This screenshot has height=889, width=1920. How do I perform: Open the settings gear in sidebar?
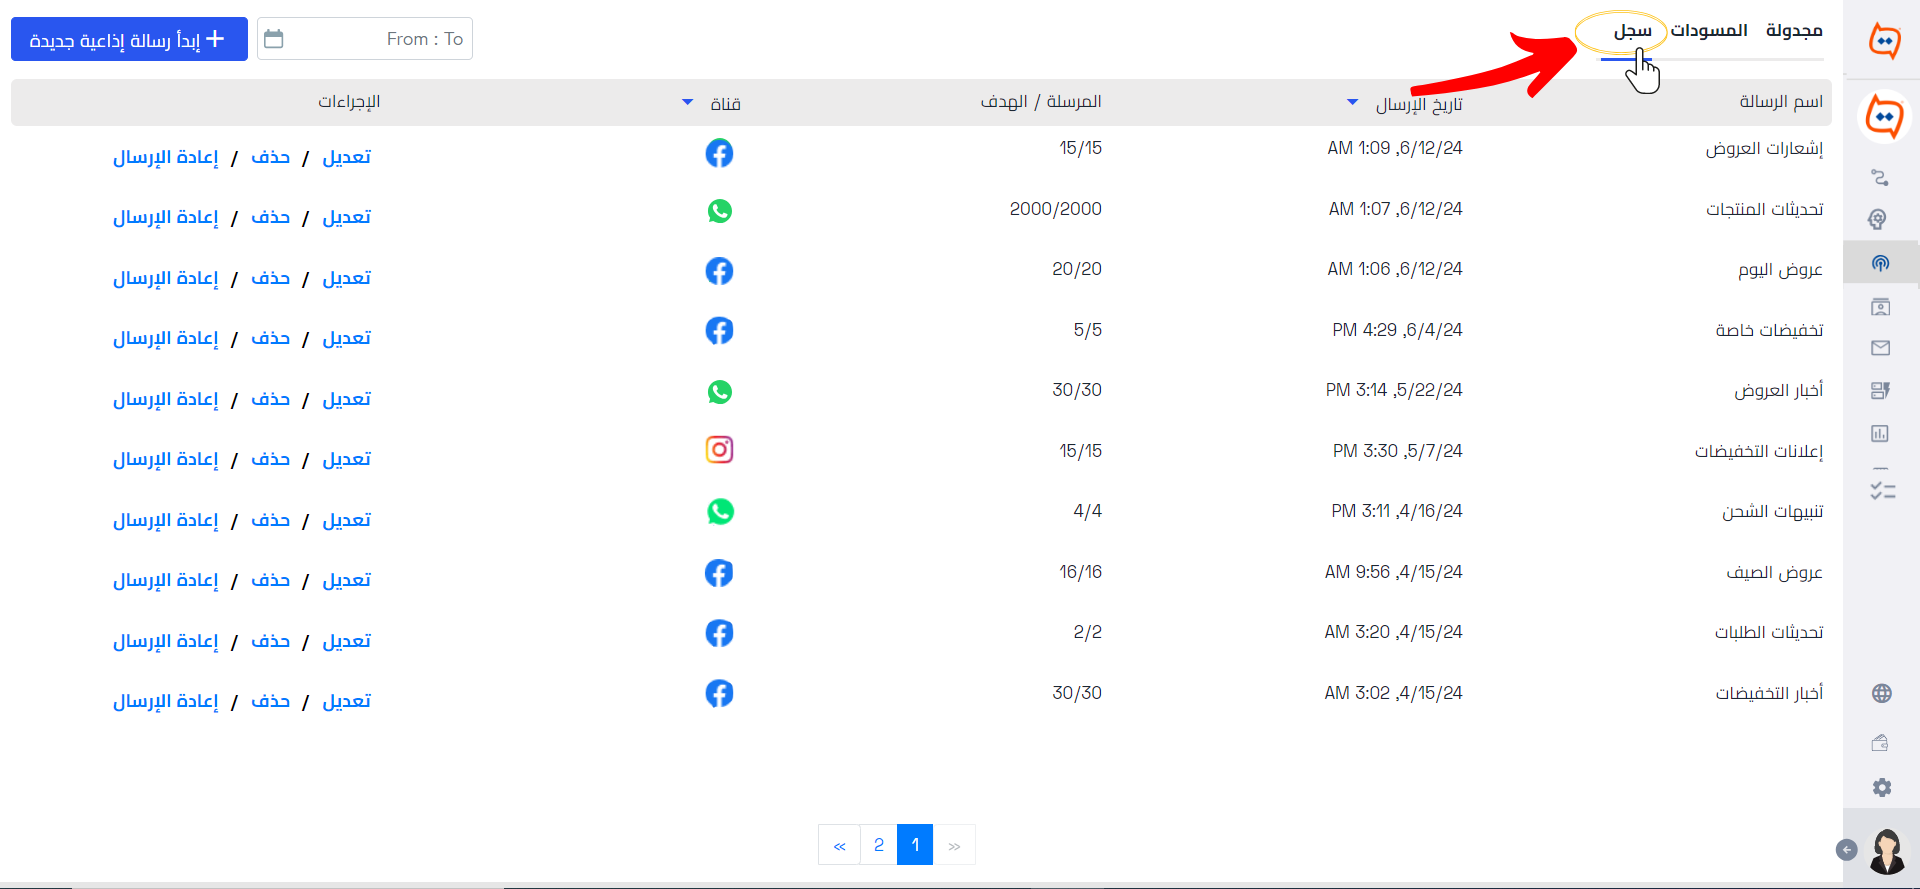pyautogui.click(x=1881, y=787)
